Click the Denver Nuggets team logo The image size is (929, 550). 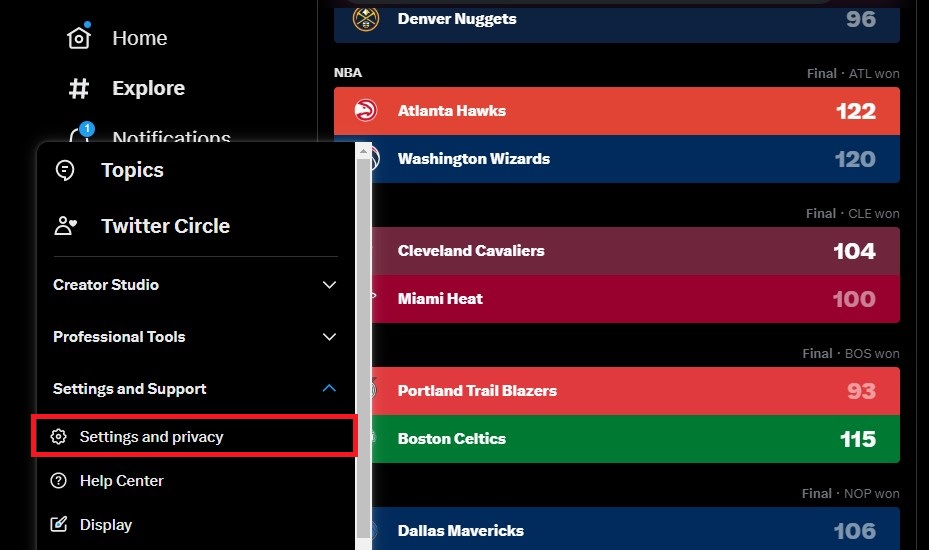366,19
